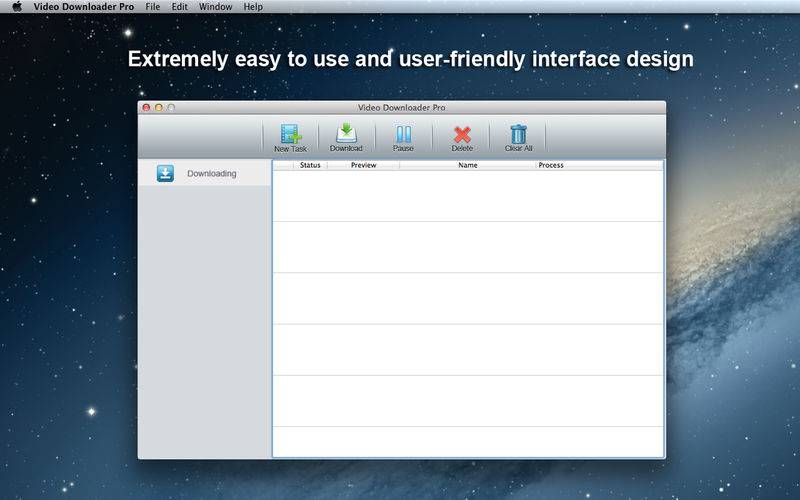Open the Help menu
The height and width of the screenshot is (500, 800).
[x=253, y=7]
